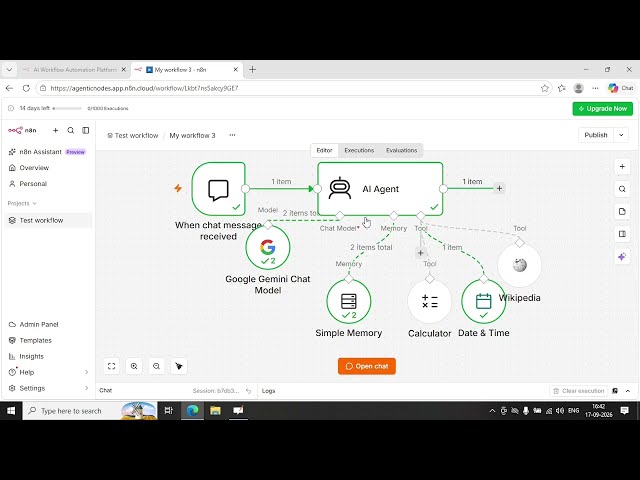640x480 pixels.
Task: Click the Chat panel label
Action: (x=106, y=391)
